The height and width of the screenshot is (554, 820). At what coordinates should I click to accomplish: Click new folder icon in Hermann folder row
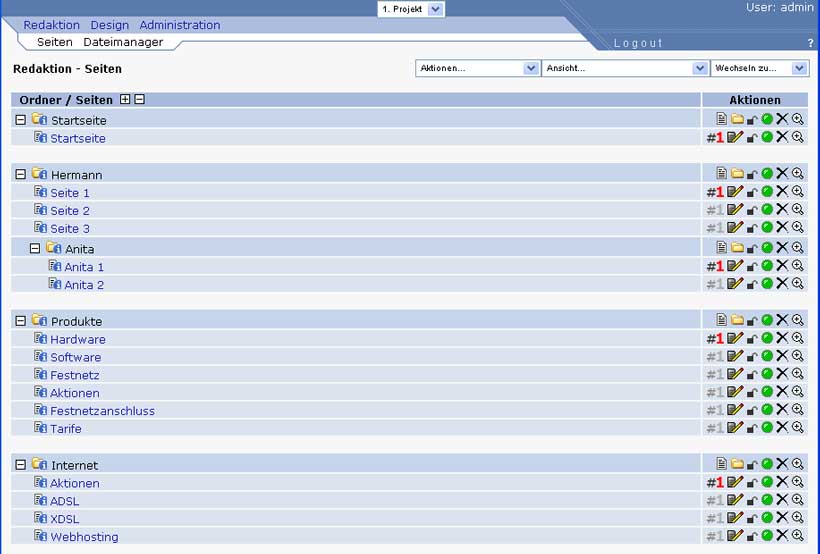click(737, 173)
